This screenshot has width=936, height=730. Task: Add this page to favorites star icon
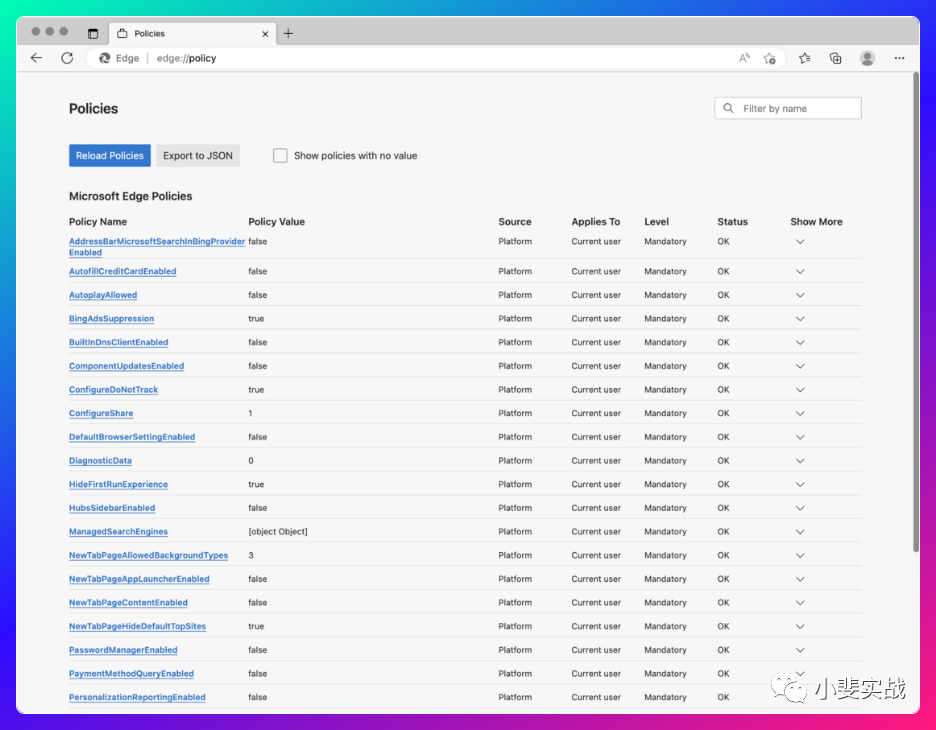point(769,58)
